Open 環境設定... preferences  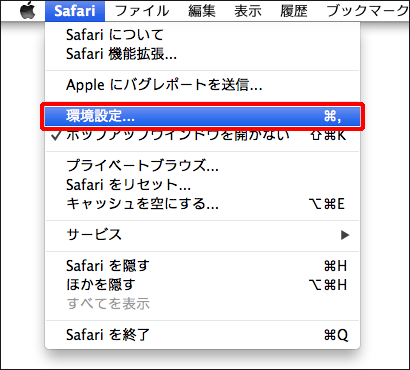click(x=202, y=116)
